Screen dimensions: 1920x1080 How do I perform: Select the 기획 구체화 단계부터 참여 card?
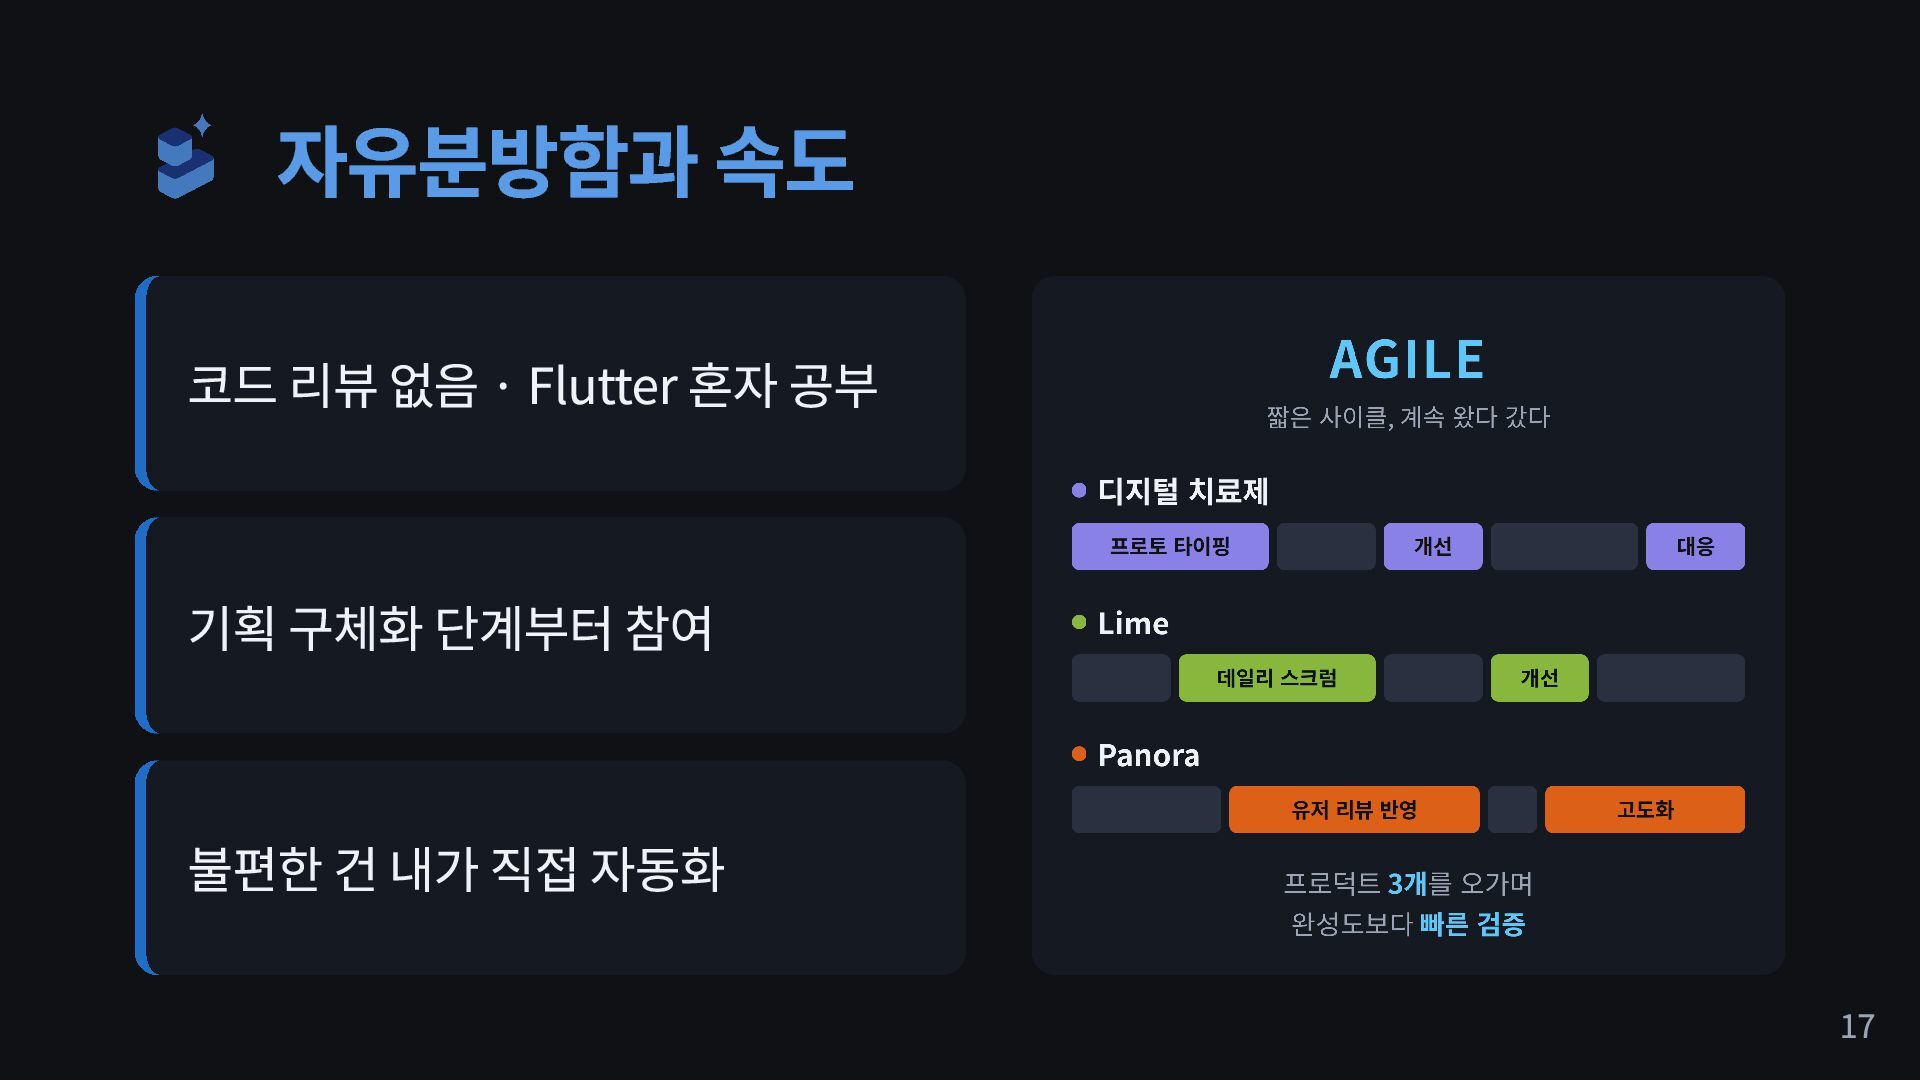pyautogui.click(x=550, y=625)
